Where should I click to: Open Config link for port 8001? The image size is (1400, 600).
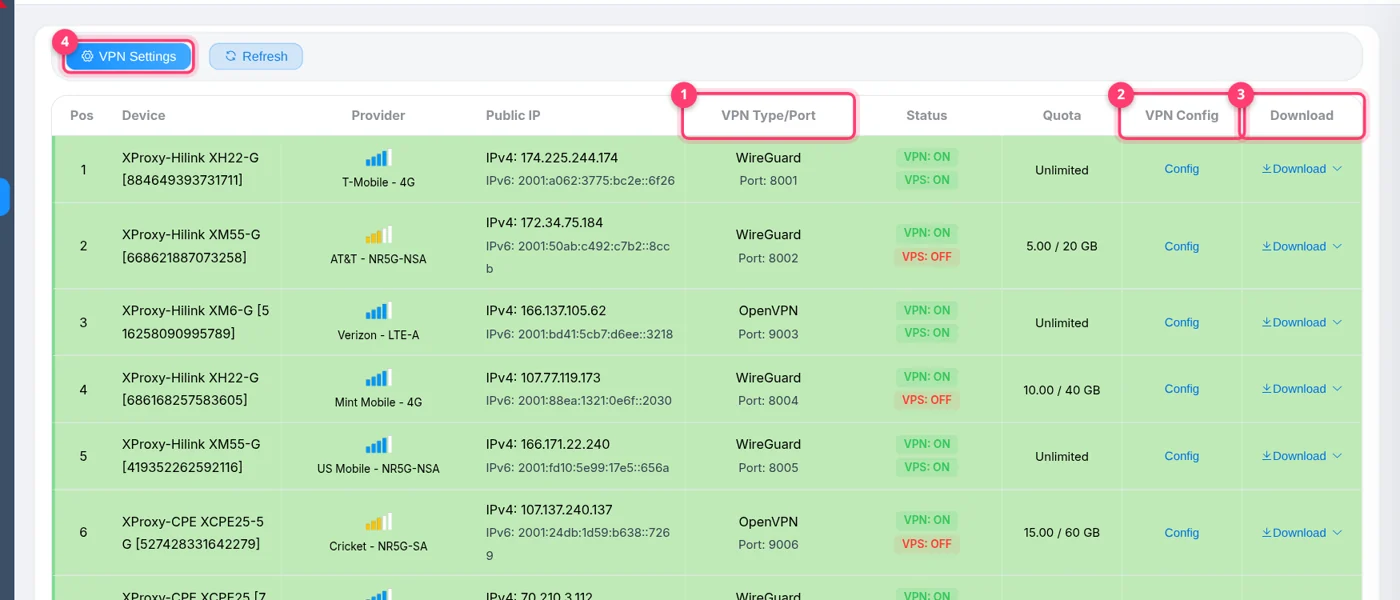pyautogui.click(x=1181, y=169)
